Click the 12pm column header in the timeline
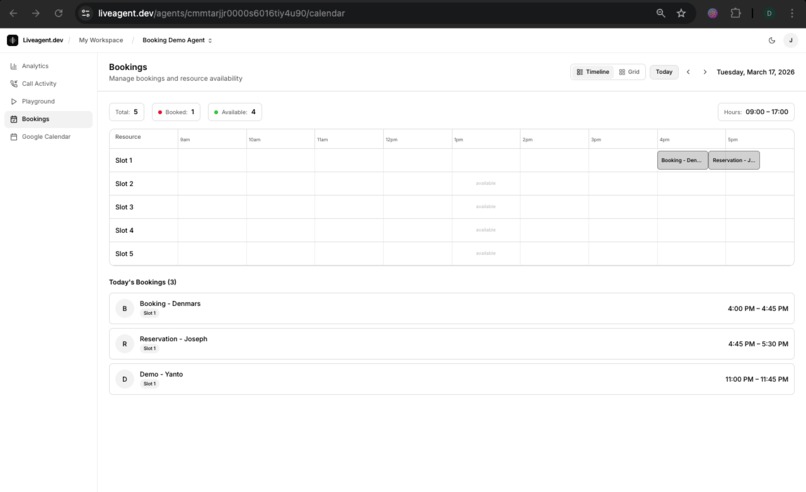806x492 pixels. pyautogui.click(x=391, y=140)
